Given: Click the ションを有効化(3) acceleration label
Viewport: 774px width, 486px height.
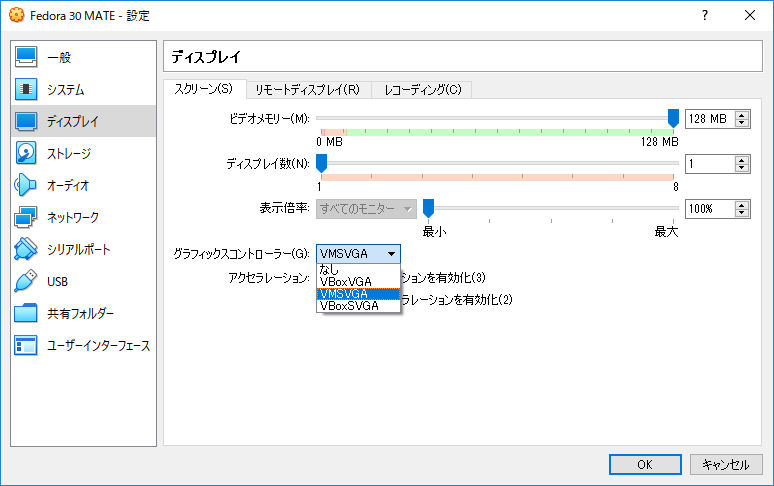Looking at the screenshot, I should [x=443, y=278].
